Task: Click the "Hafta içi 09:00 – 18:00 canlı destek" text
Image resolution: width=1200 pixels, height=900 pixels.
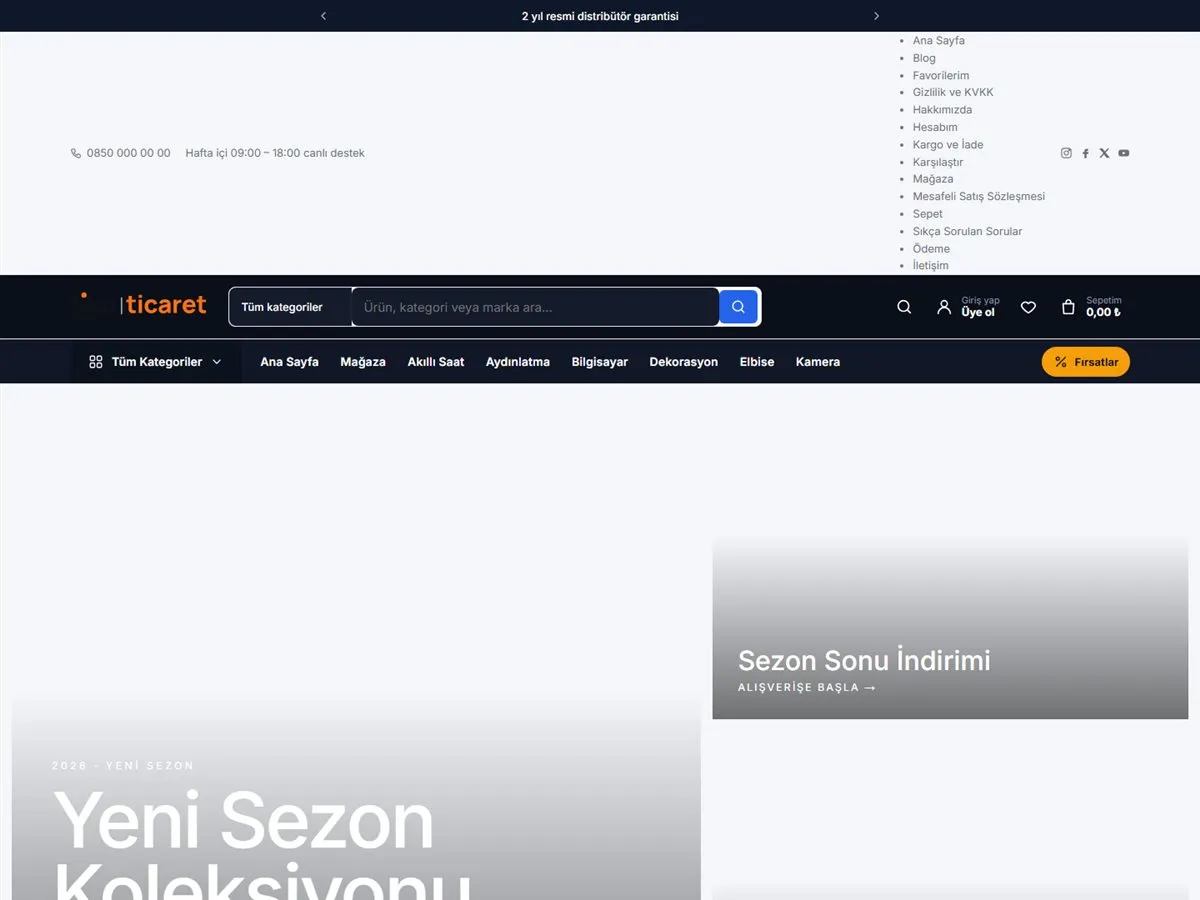Action: coord(275,153)
